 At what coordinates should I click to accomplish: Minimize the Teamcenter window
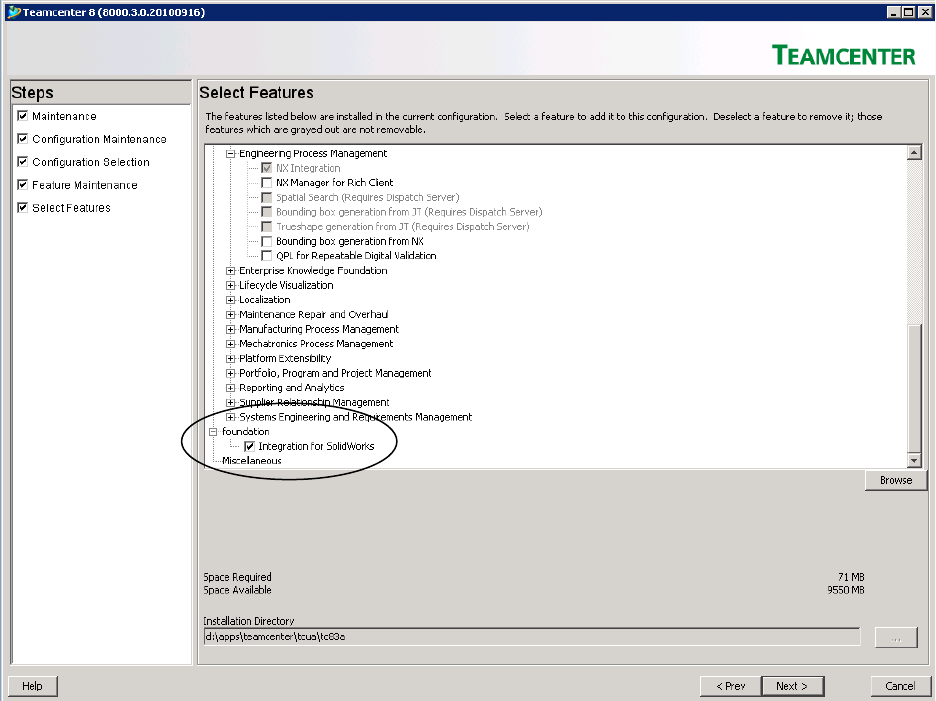coord(894,12)
